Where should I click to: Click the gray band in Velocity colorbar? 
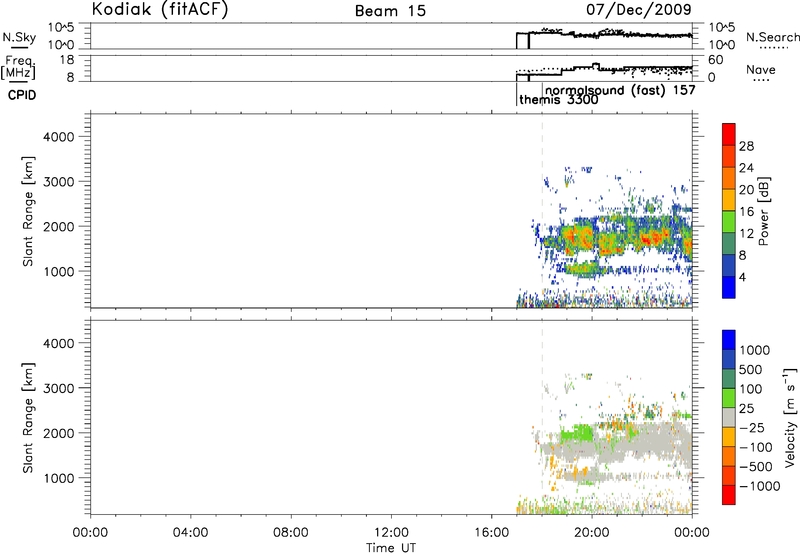[729, 417]
